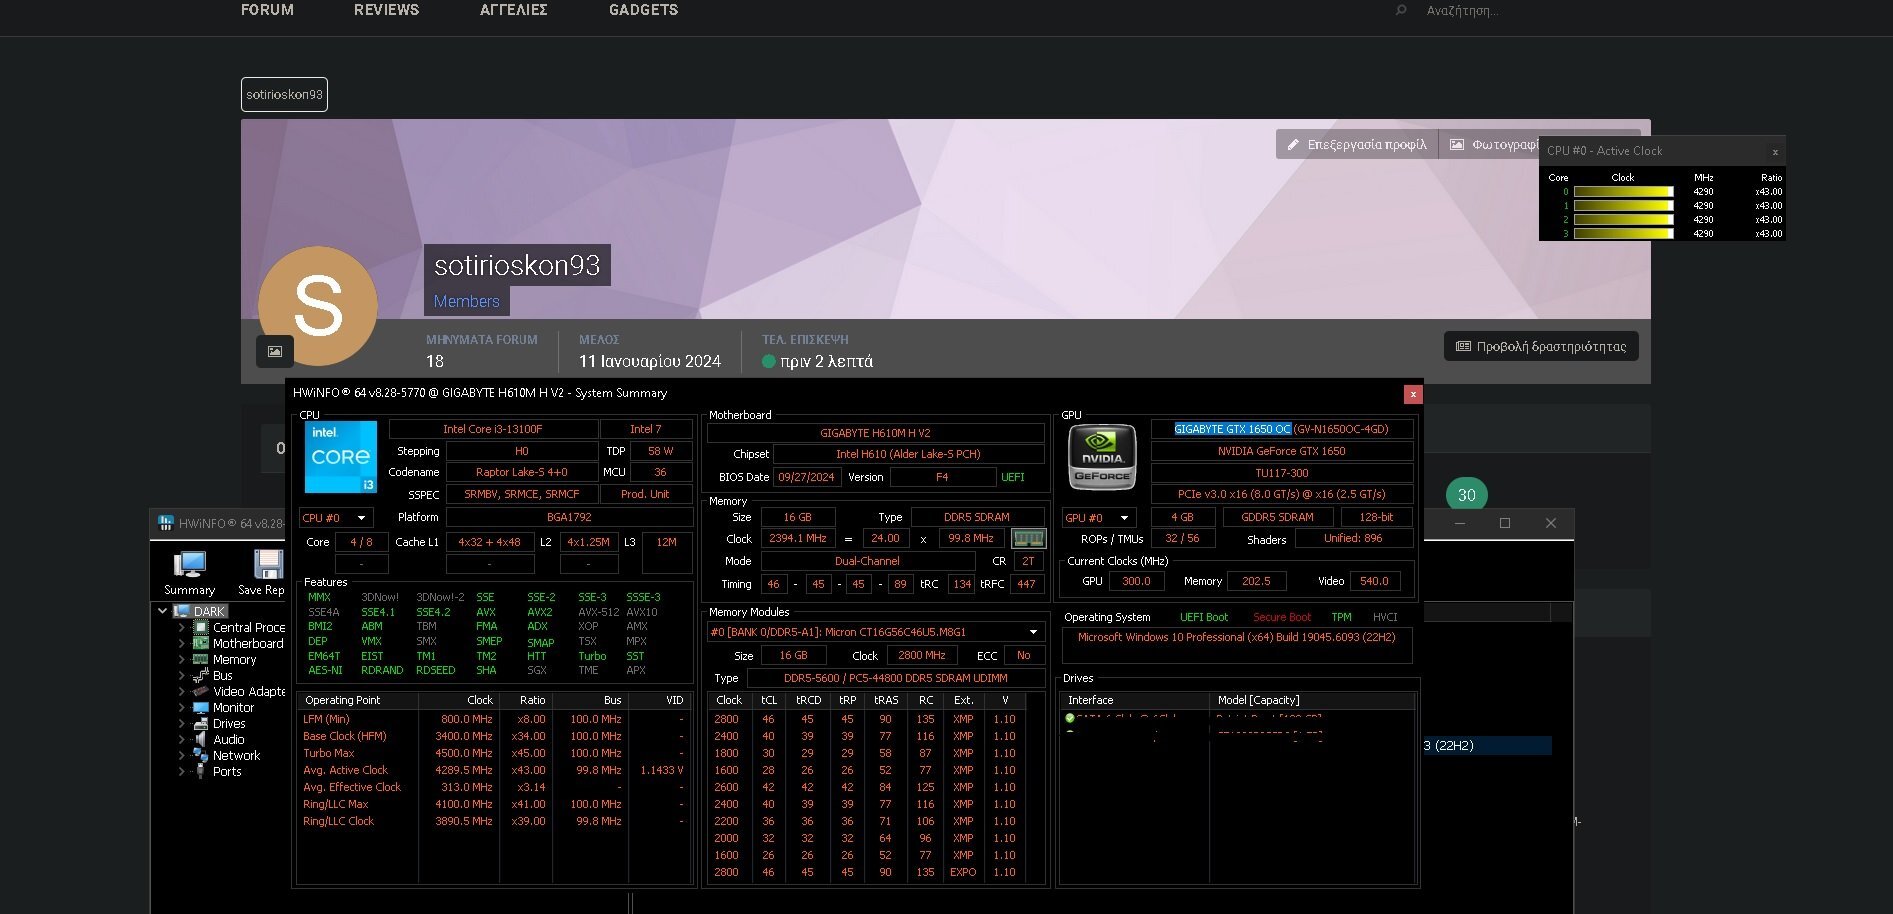Open the memory module bank dropdown
The width and height of the screenshot is (1893, 914).
click(x=875, y=632)
